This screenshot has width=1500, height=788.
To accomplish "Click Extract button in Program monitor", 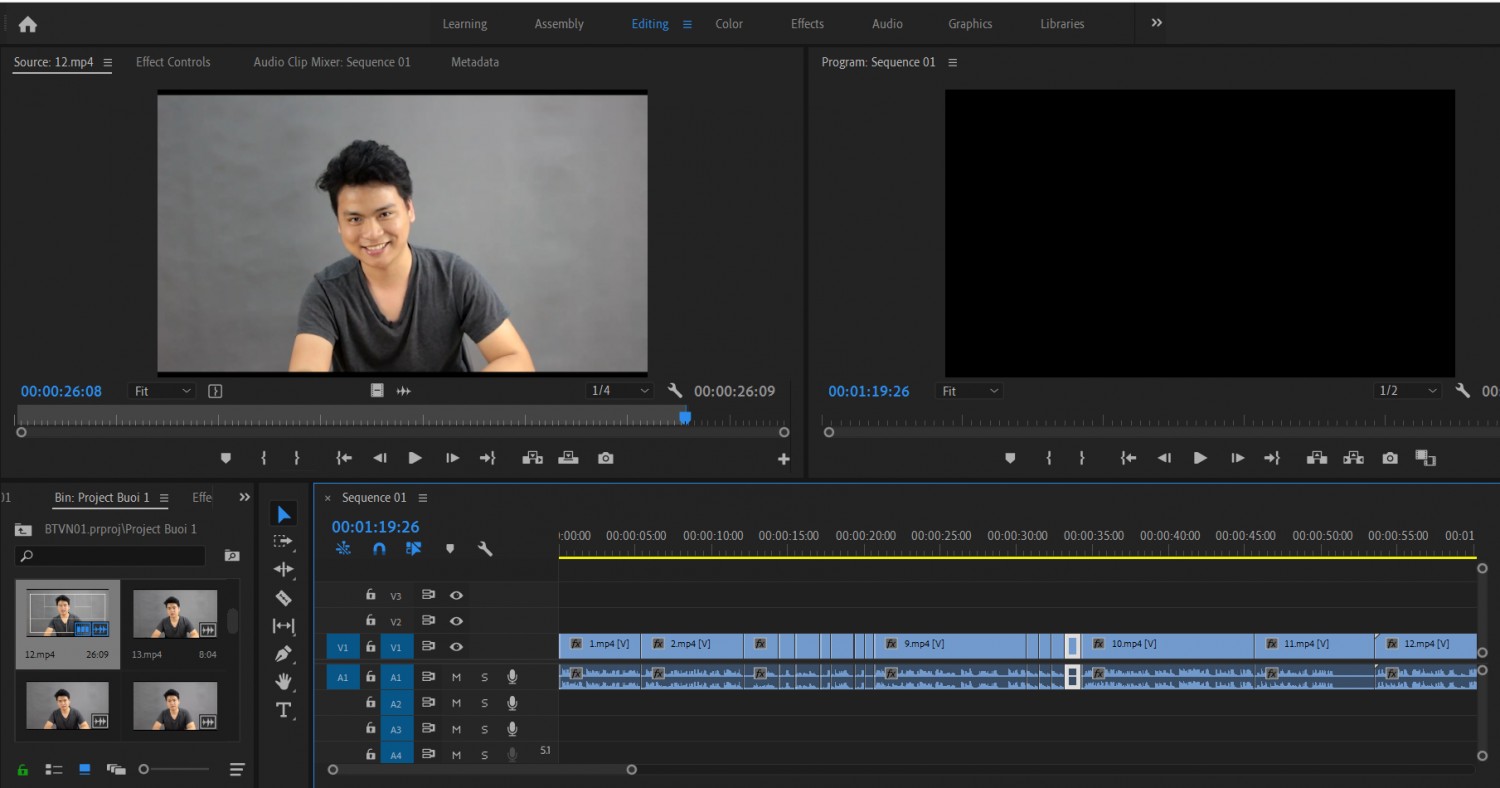I will click(1353, 458).
